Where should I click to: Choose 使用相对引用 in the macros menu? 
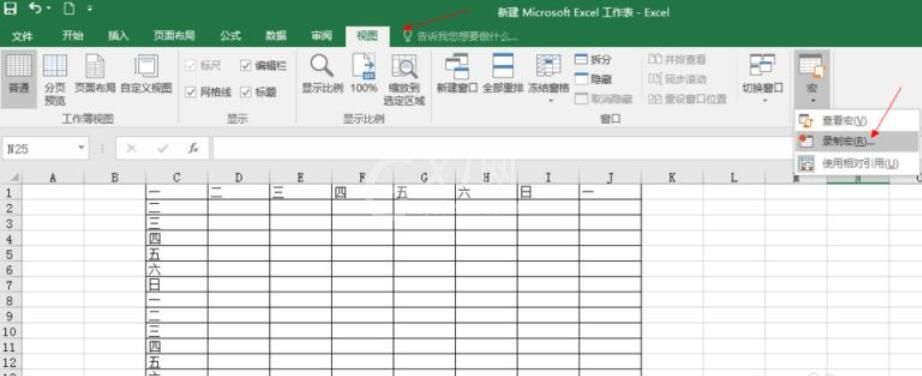[857, 163]
